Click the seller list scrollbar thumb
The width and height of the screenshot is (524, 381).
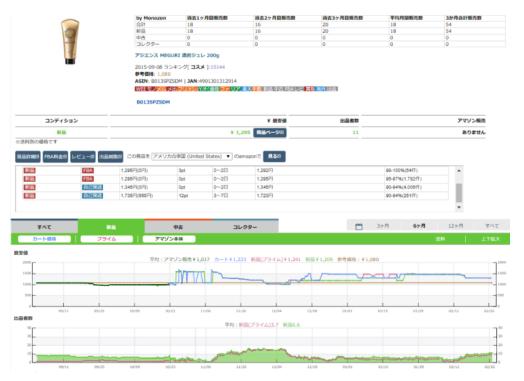click(459, 193)
